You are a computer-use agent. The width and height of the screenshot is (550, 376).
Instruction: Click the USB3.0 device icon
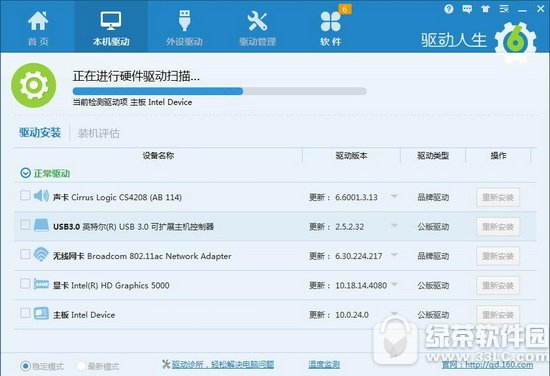41,225
